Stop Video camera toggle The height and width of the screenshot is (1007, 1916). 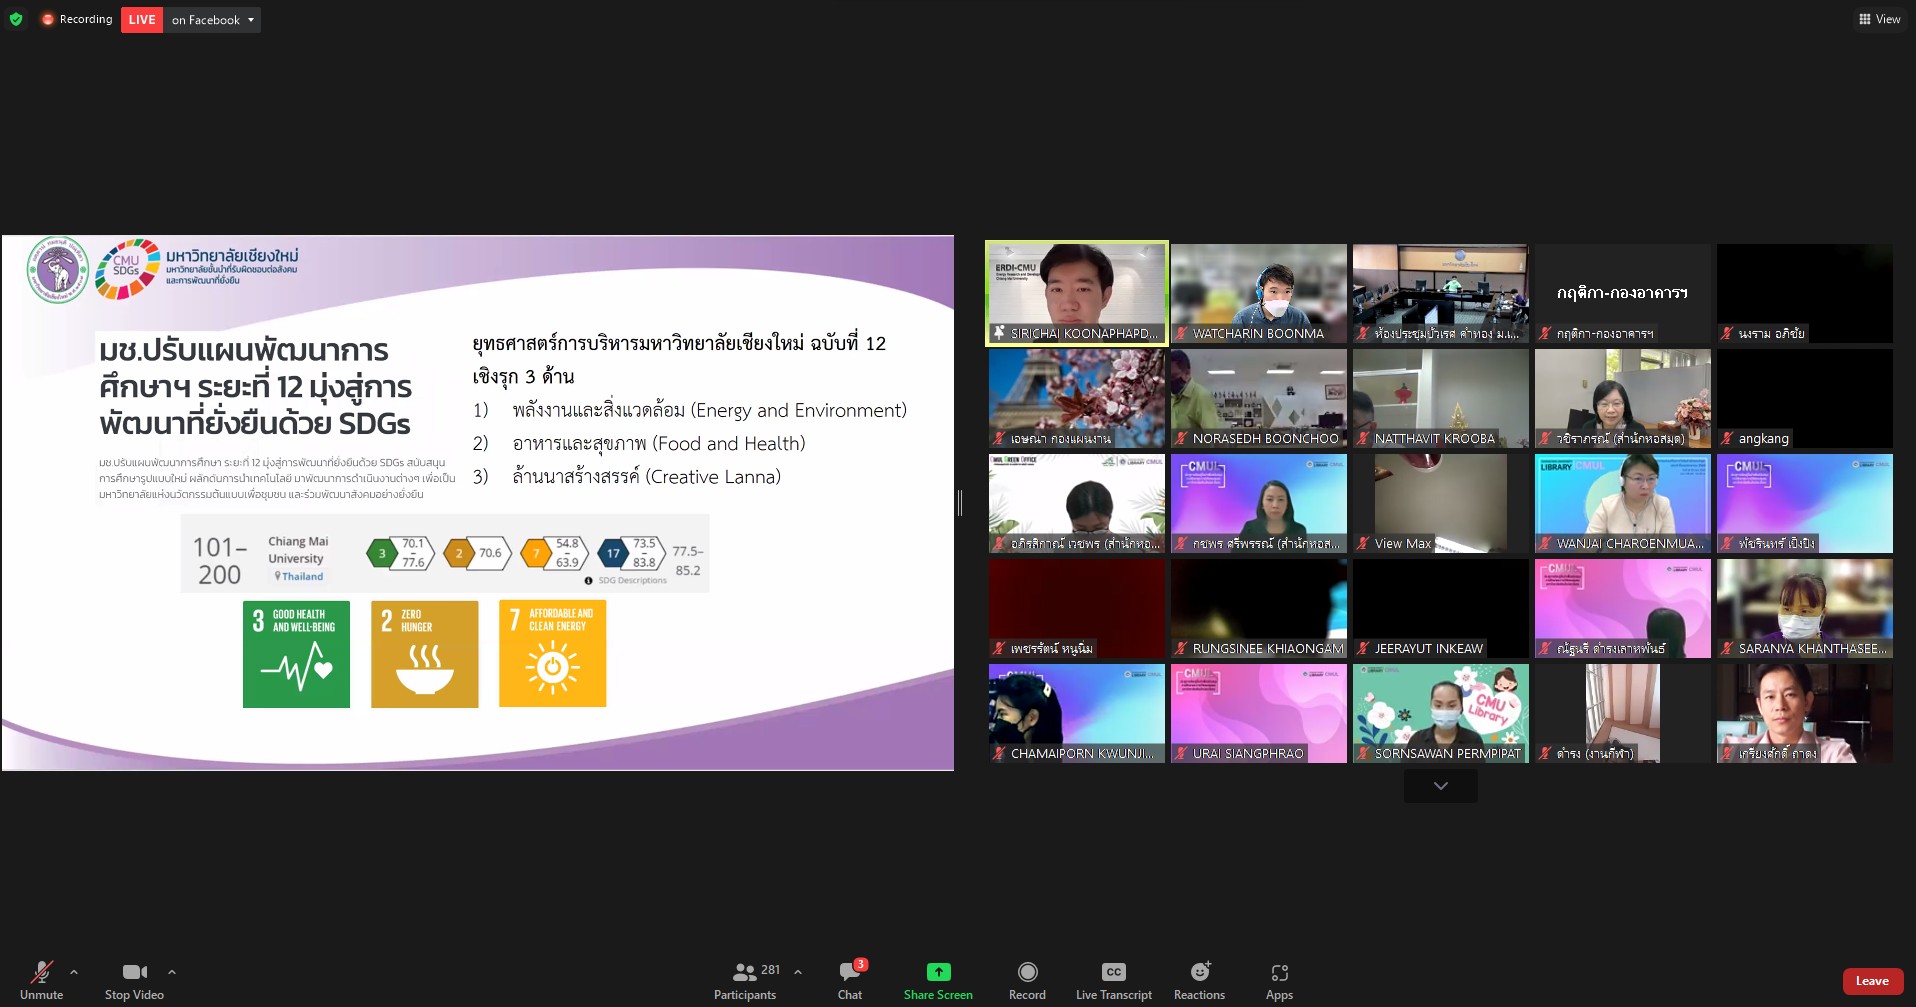(134, 980)
